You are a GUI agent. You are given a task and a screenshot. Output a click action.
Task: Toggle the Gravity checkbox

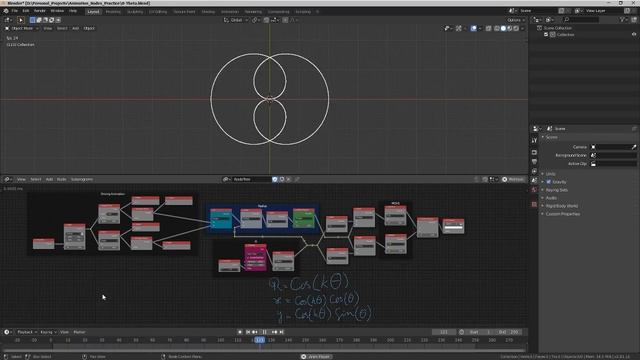(549, 182)
